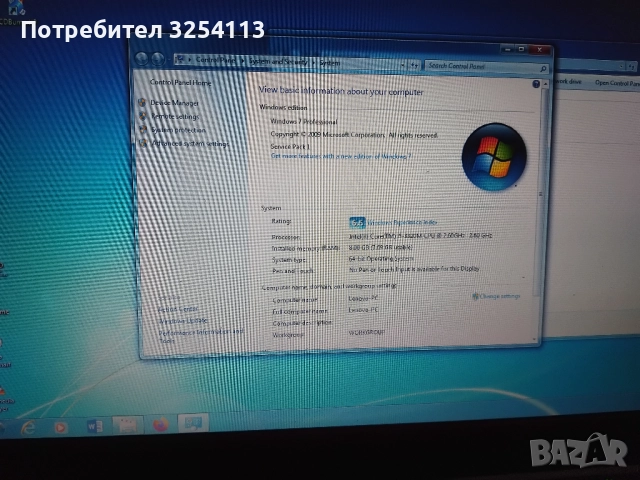640x480 pixels.
Task: Click Get more features with new edition link
Action: point(341,156)
